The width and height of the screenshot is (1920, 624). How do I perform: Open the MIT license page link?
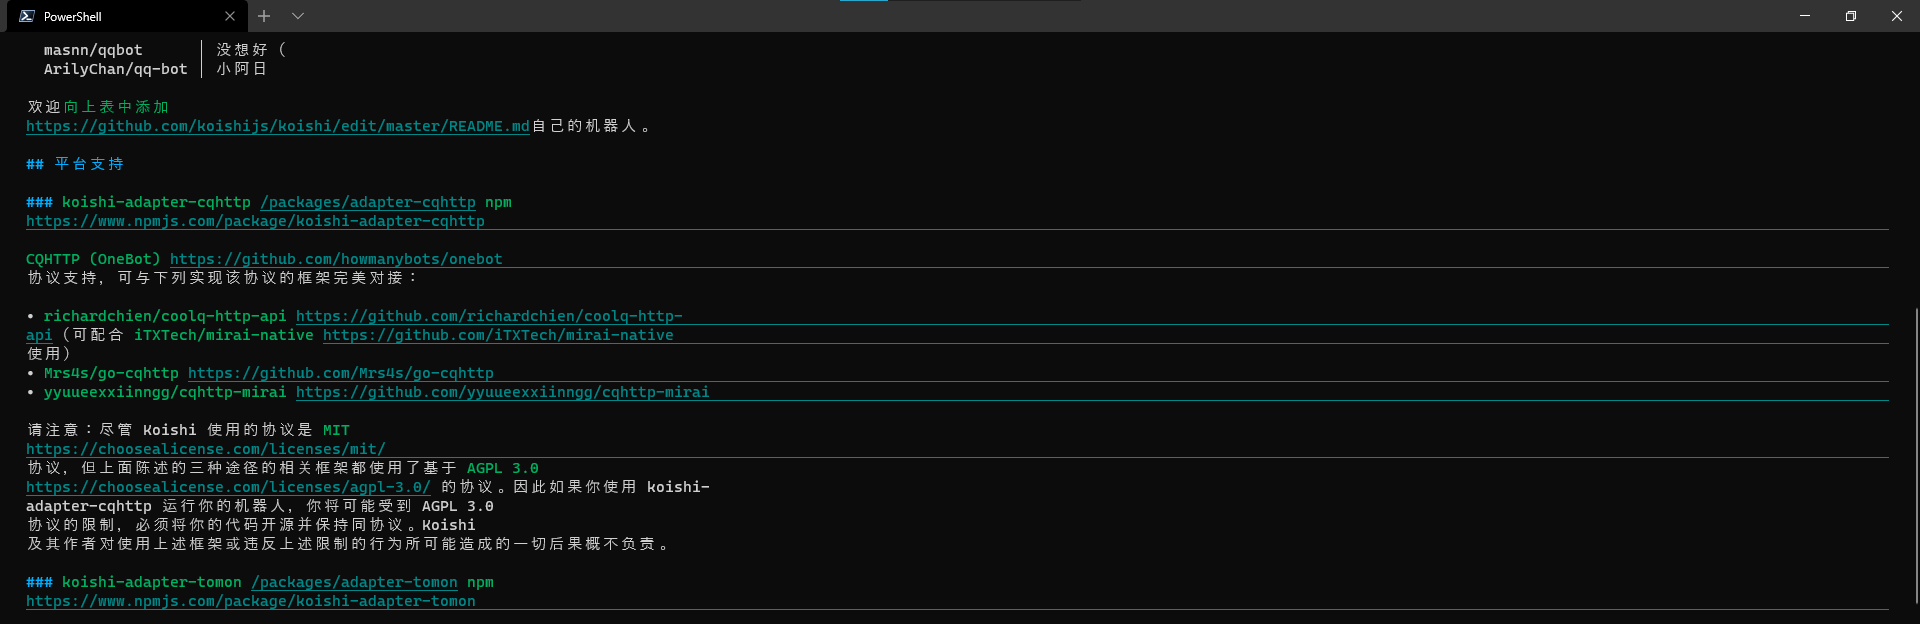tap(205, 448)
